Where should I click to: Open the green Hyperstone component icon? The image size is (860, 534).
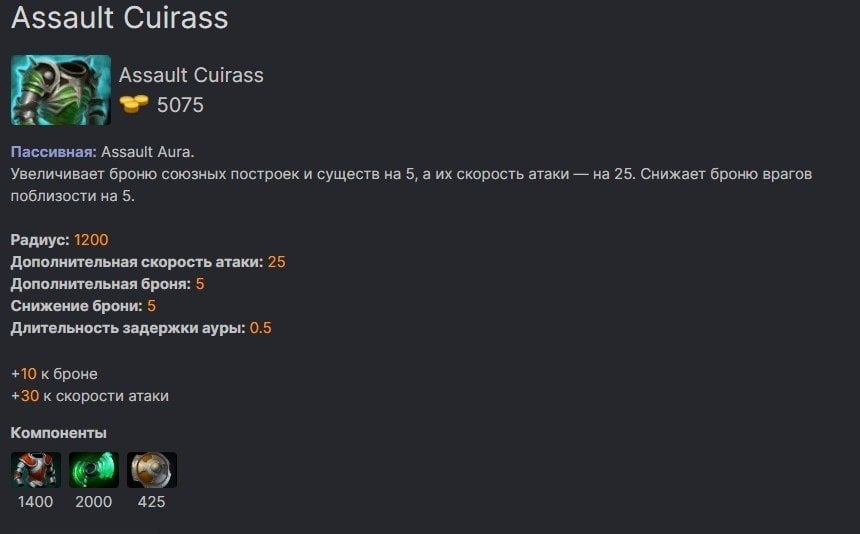(94, 470)
